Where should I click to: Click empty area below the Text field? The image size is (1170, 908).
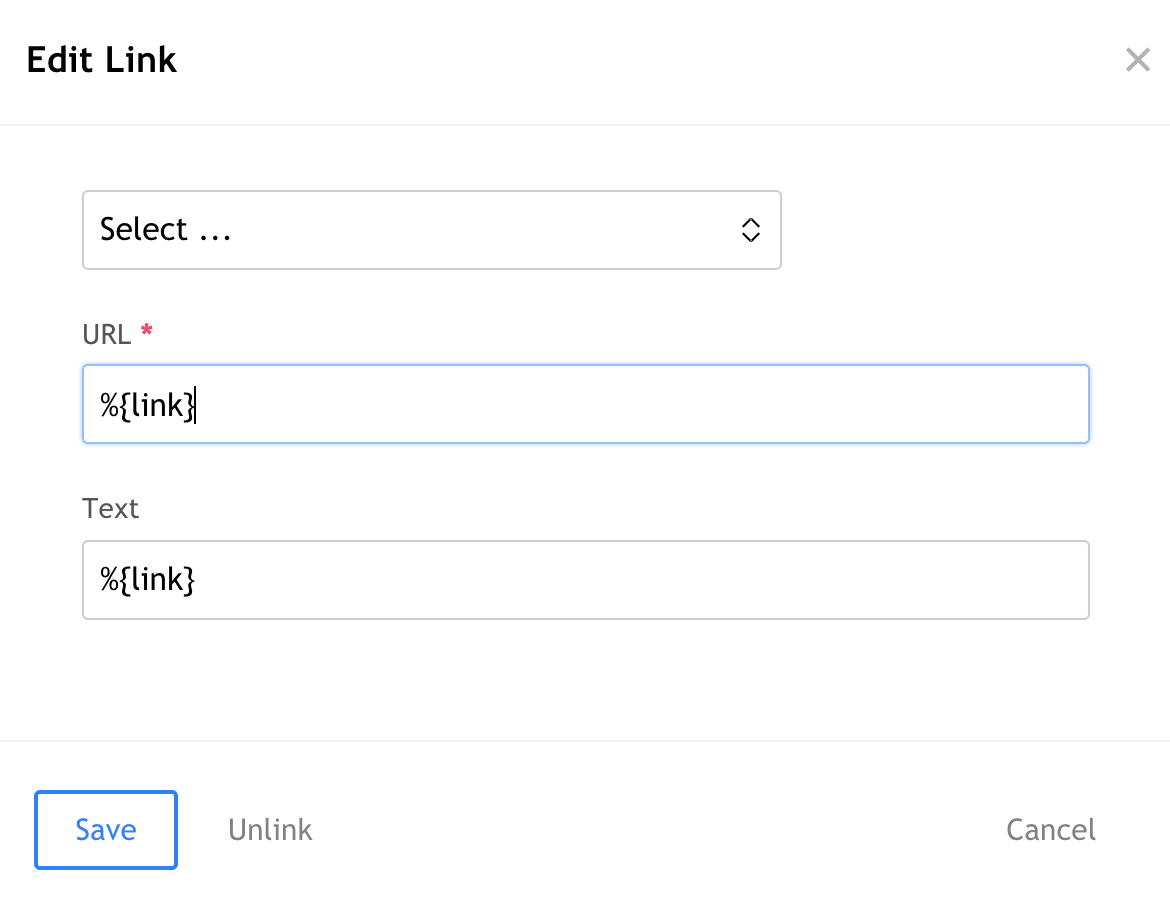585,680
